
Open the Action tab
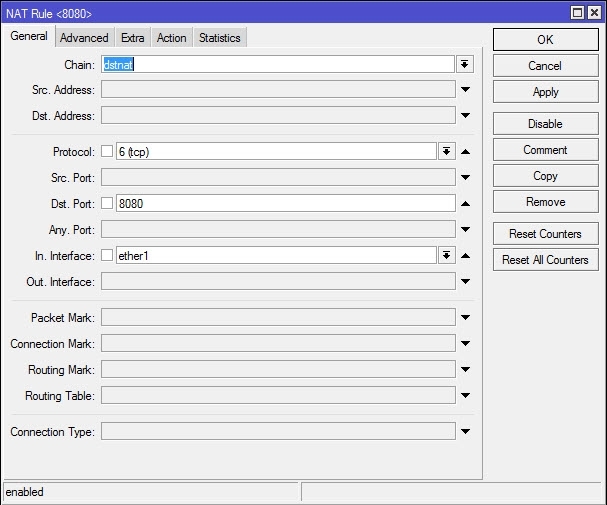click(171, 38)
